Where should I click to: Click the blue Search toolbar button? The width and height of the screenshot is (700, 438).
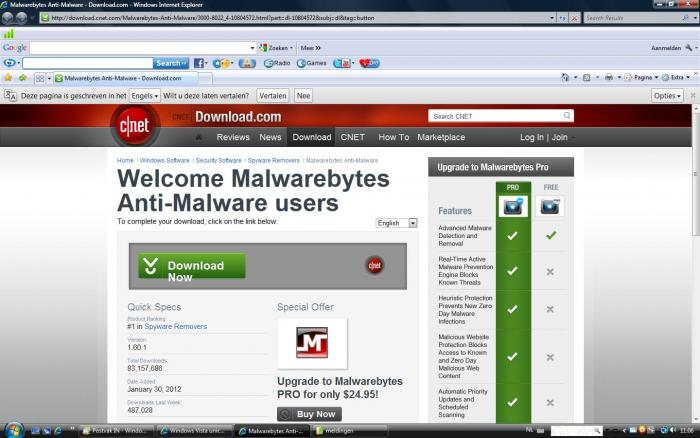pos(171,63)
